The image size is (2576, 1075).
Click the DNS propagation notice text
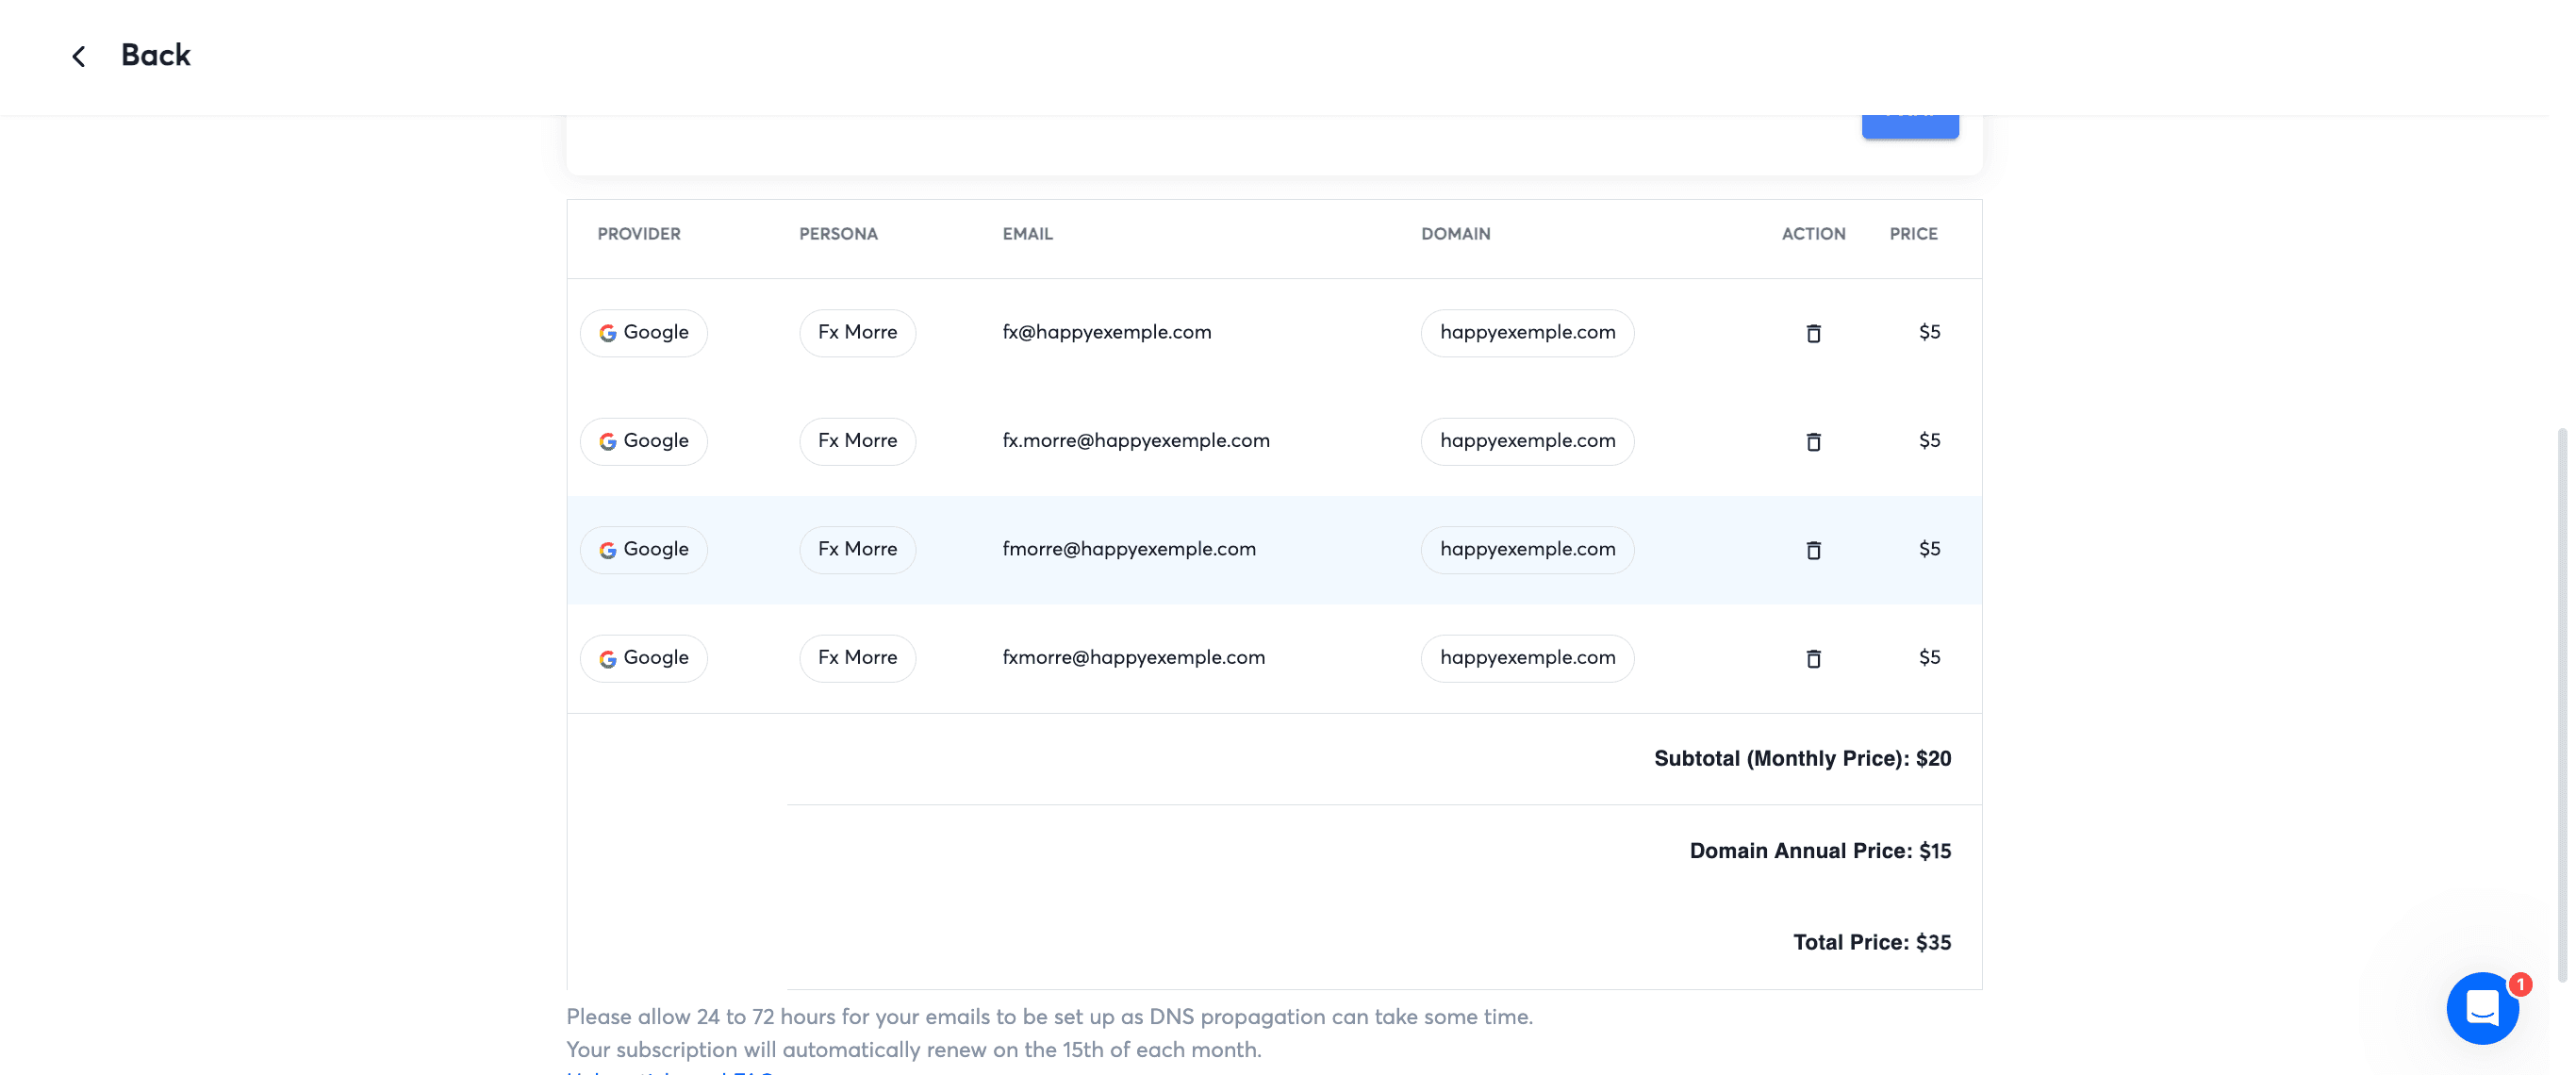point(1049,1017)
